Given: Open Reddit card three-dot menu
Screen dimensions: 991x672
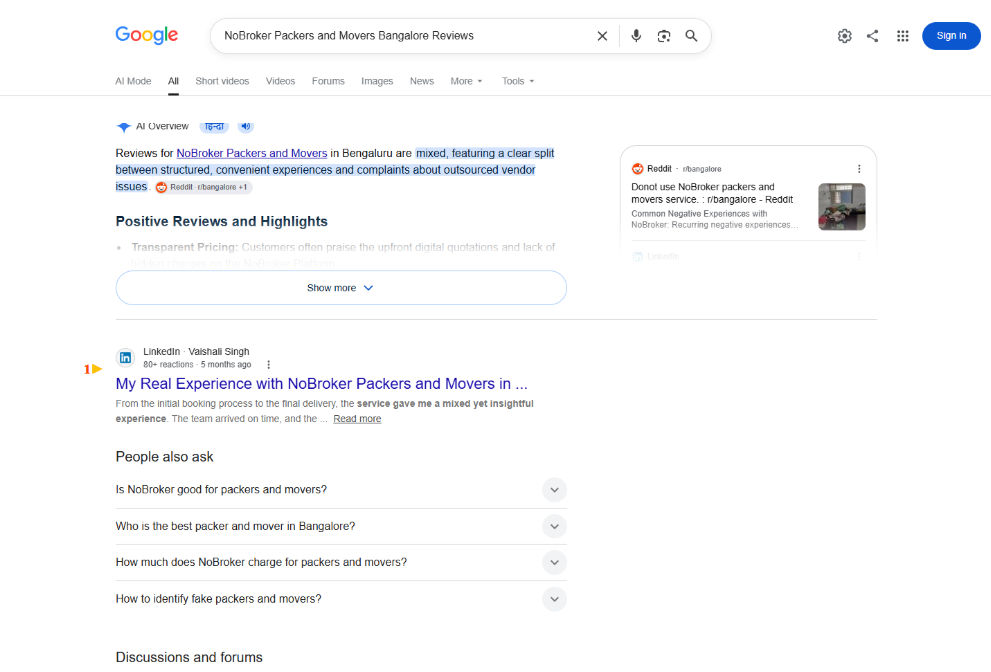Looking at the screenshot, I should pos(859,169).
